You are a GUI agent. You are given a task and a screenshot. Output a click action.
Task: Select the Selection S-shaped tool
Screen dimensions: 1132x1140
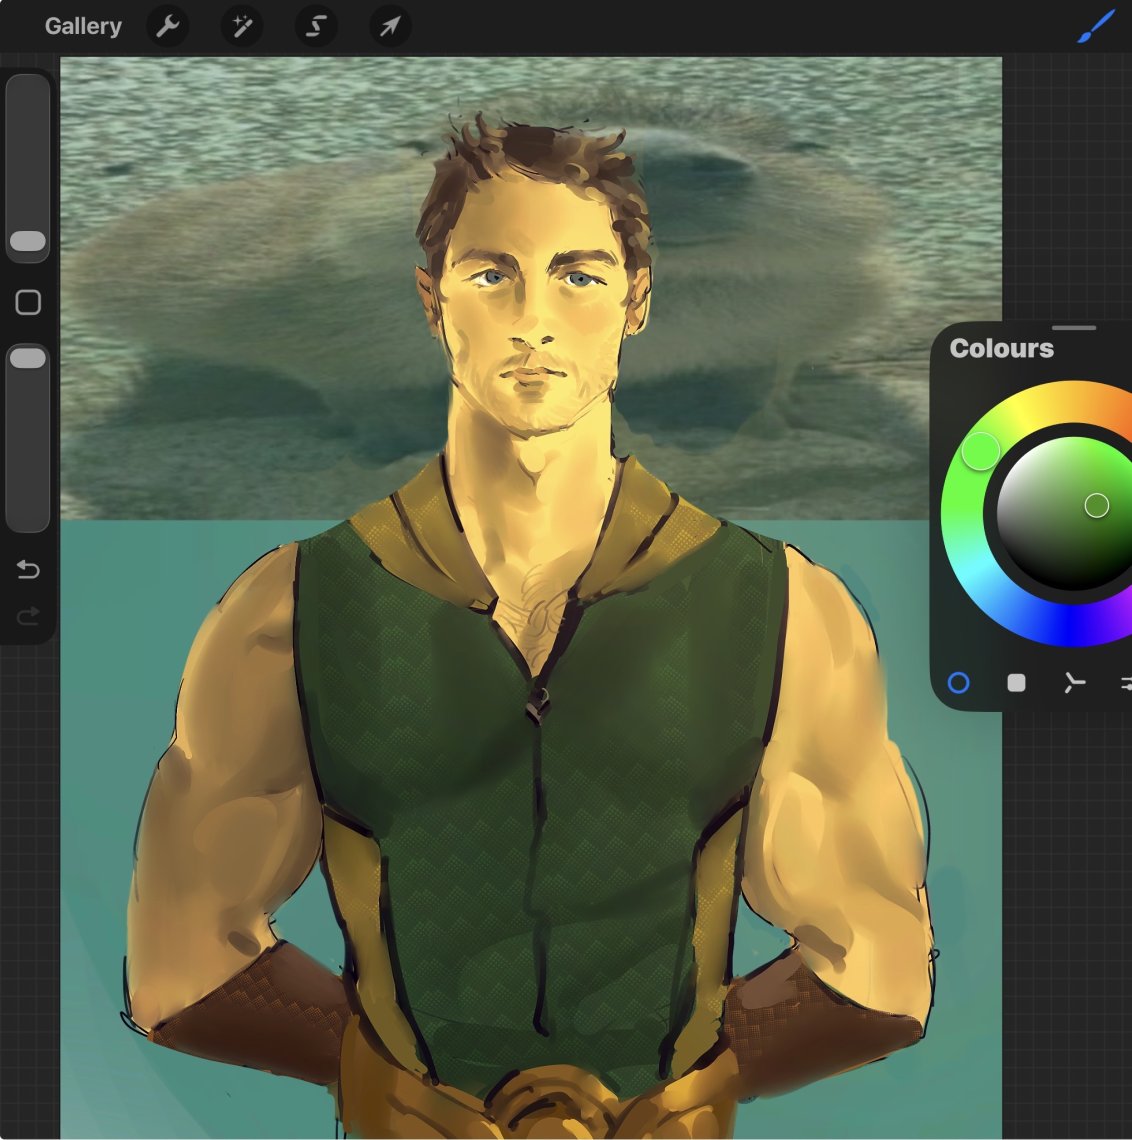click(316, 26)
